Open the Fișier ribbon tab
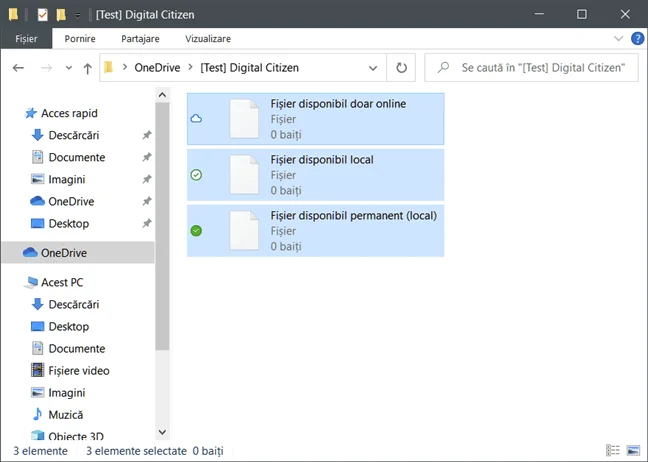Image resolution: width=648 pixels, height=462 pixels. coord(26,38)
